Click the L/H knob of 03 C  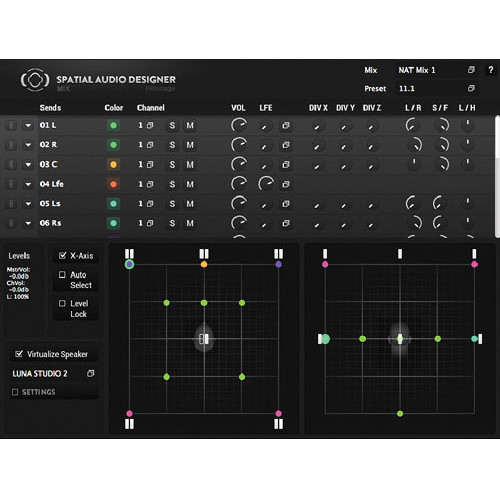coord(468,164)
